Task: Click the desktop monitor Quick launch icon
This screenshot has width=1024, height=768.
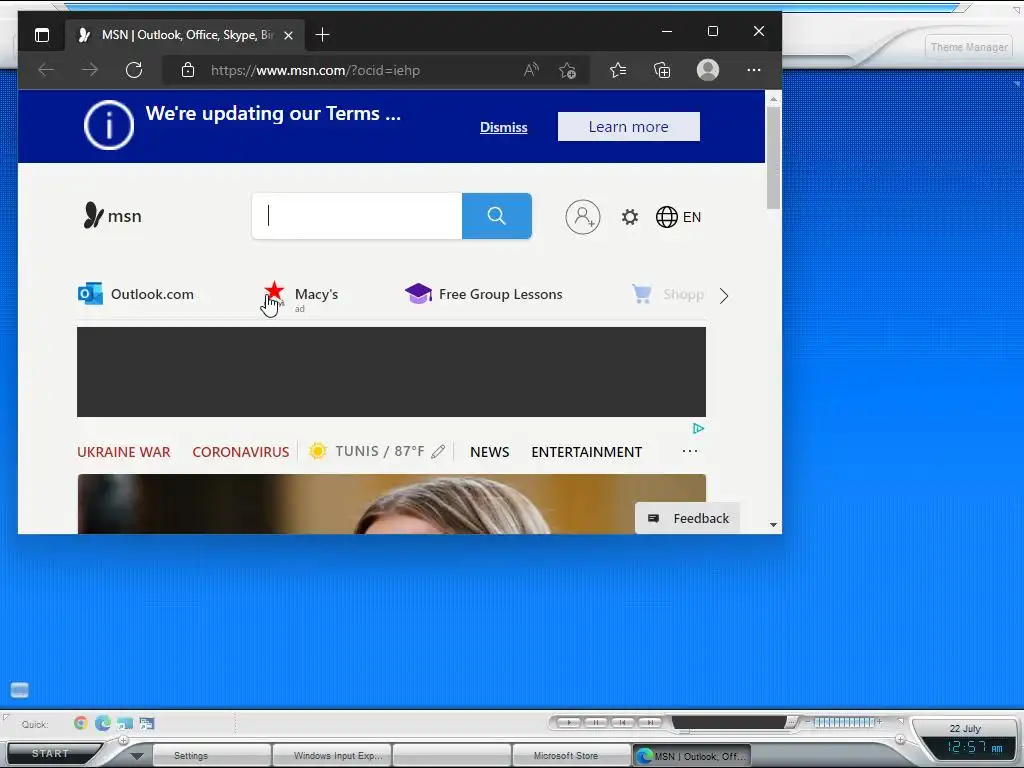Action: 125,724
